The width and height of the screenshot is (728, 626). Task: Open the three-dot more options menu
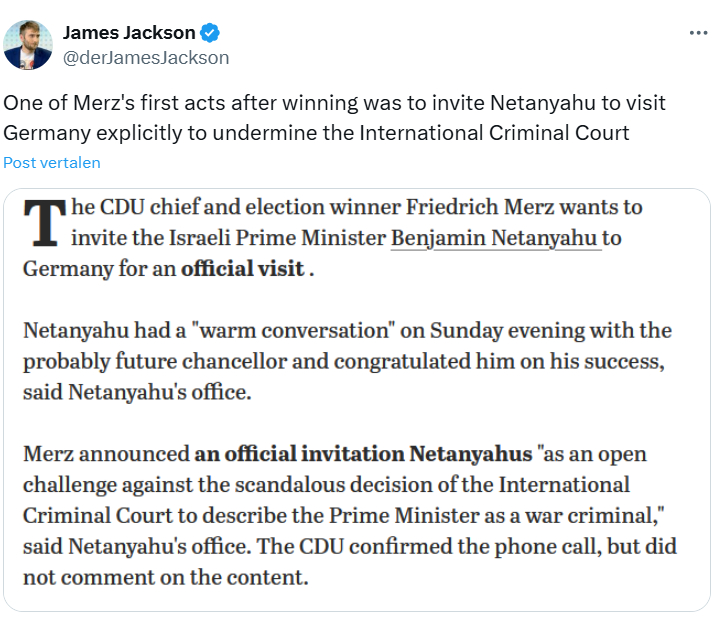[x=698, y=33]
